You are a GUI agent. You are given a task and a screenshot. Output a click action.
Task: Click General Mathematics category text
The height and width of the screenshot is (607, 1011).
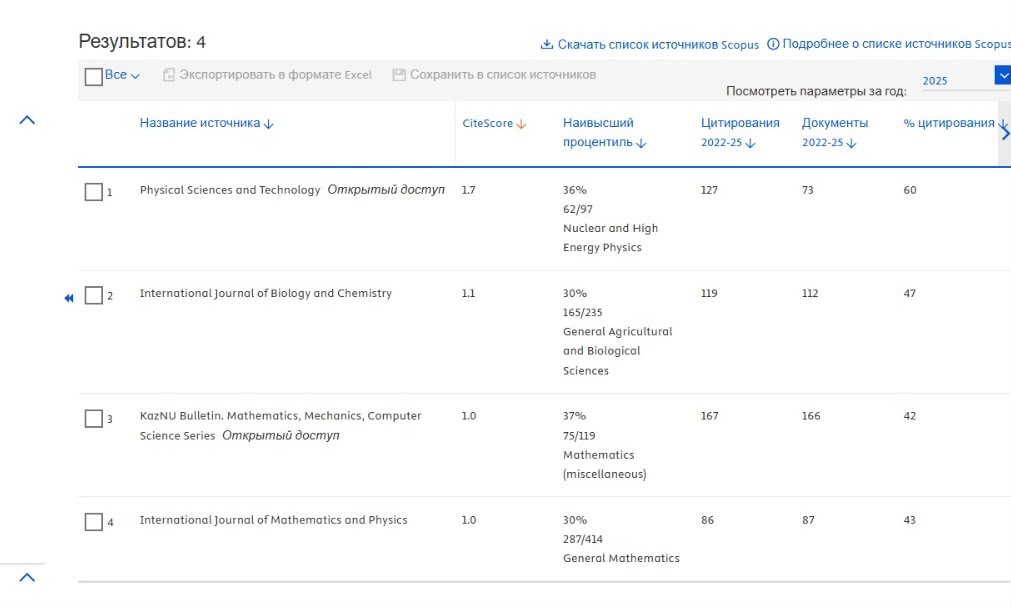pyautogui.click(x=621, y=558)
